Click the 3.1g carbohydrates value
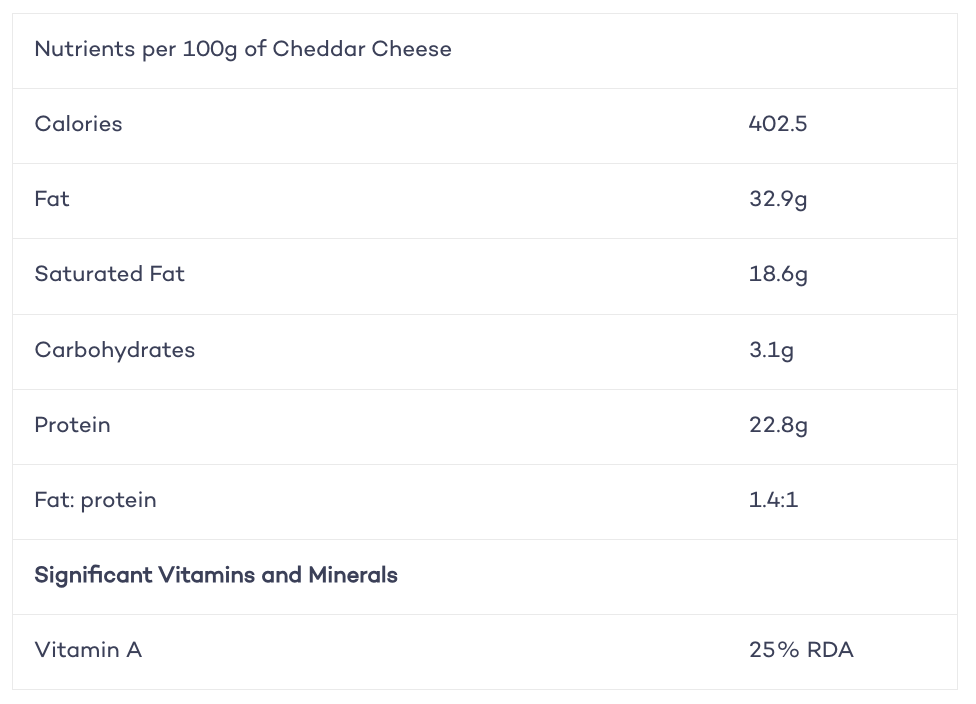 (771, 350)
